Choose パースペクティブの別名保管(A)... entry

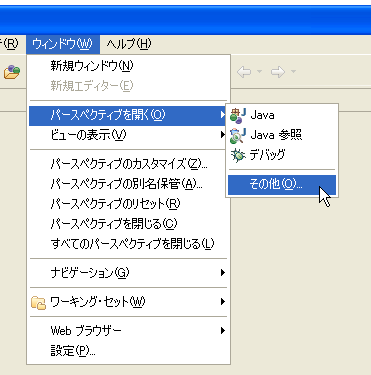click(x=128, y=184)
